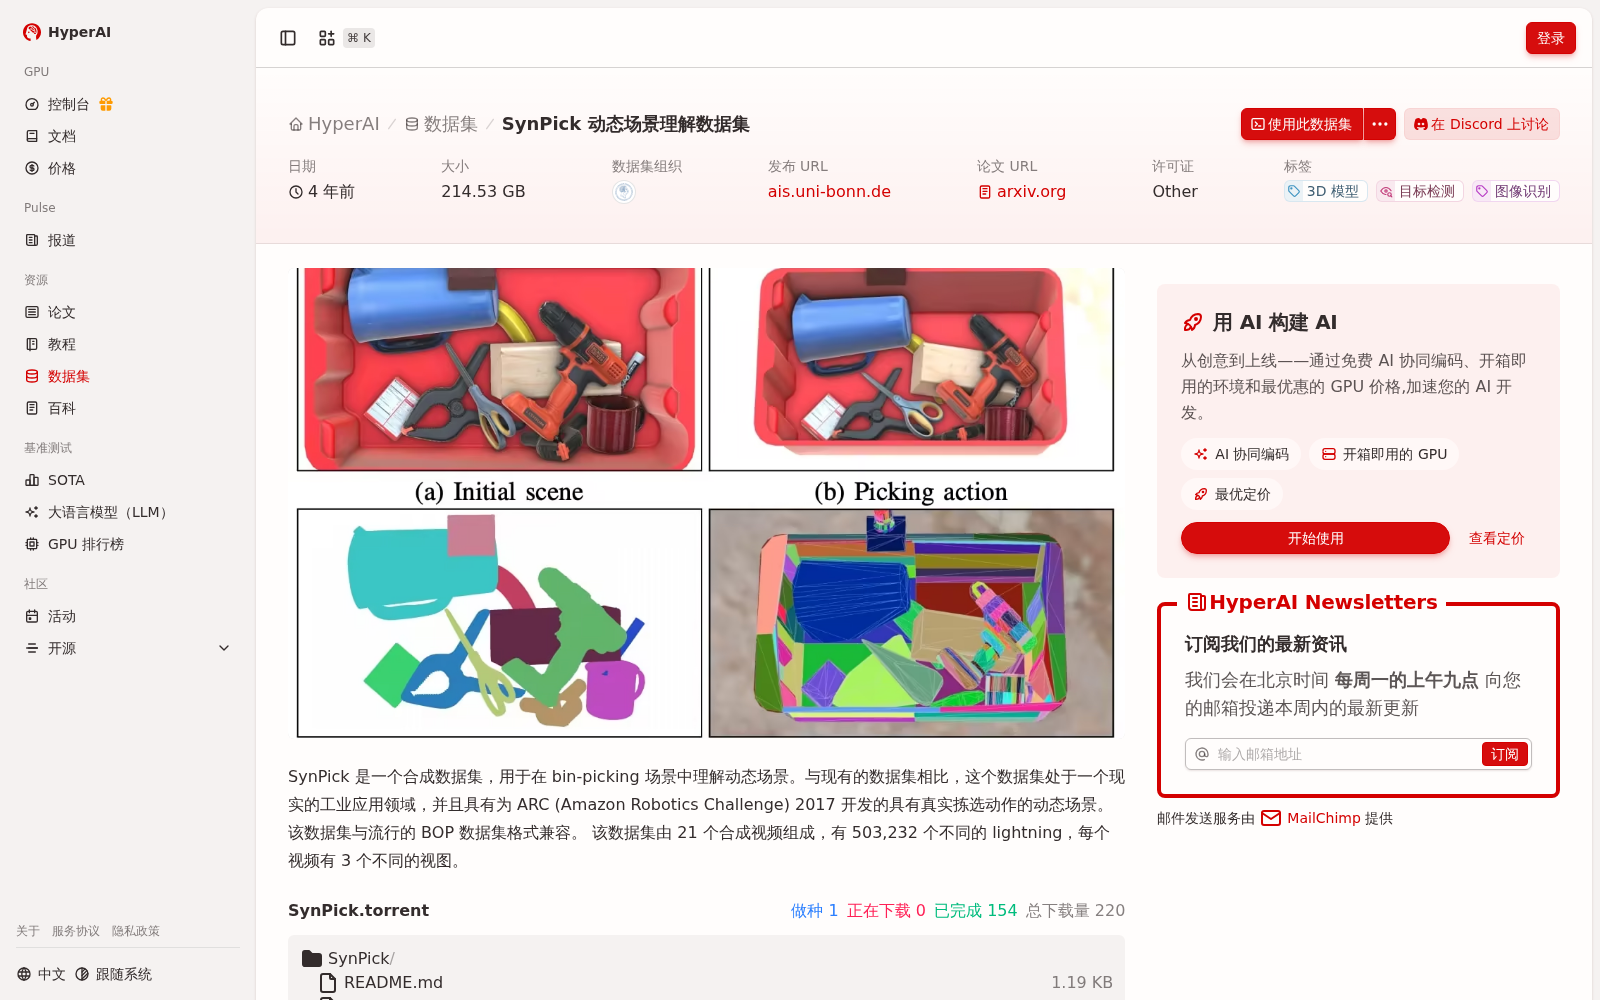The image size is (1600, 1000).
Task: Click the 开始使用 button
Action: [1315, 538]
